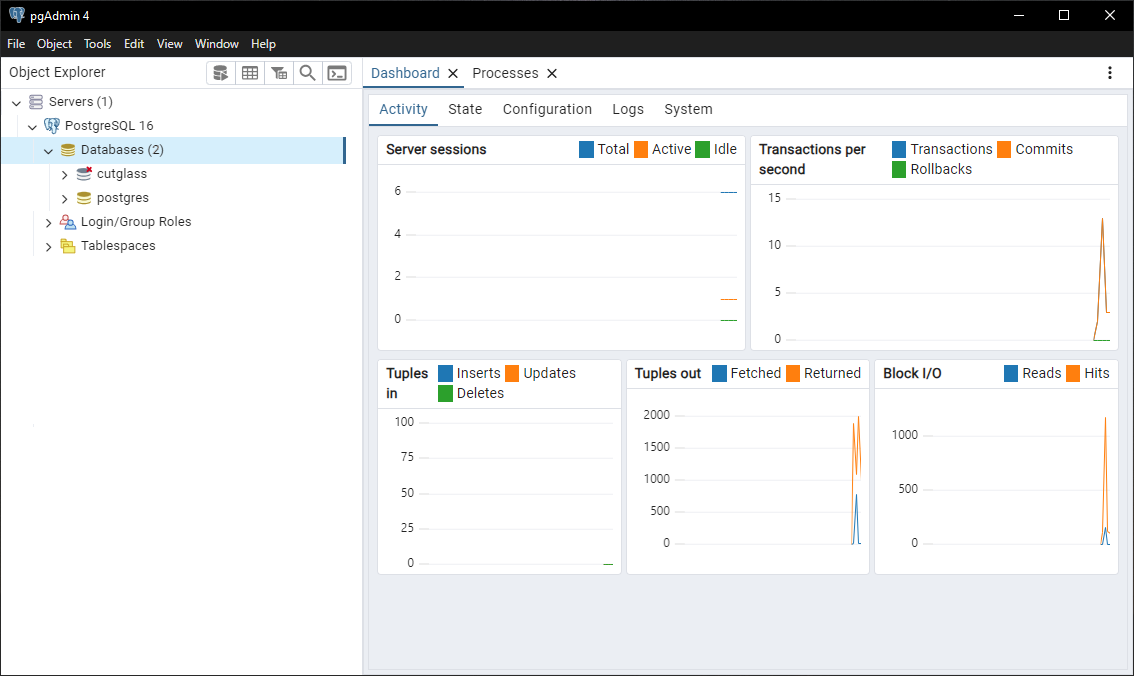Expand the Tablespaces node
The height and width of the screenshot is (676, 1134).
48,246
